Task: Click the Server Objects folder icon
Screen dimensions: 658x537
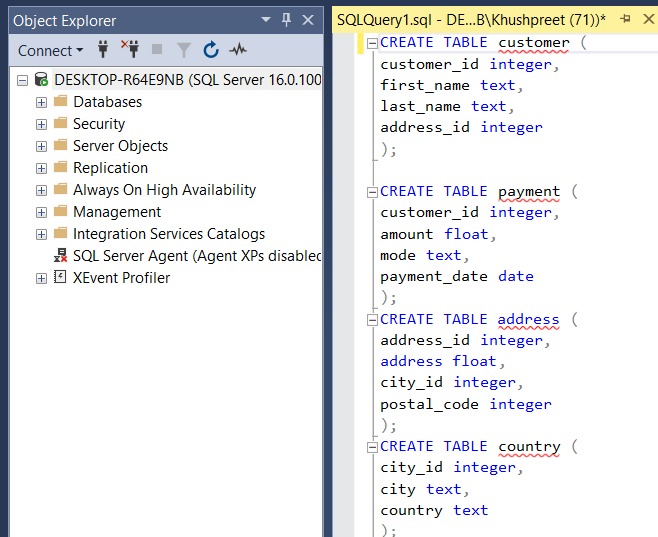Action: [60, 145]
